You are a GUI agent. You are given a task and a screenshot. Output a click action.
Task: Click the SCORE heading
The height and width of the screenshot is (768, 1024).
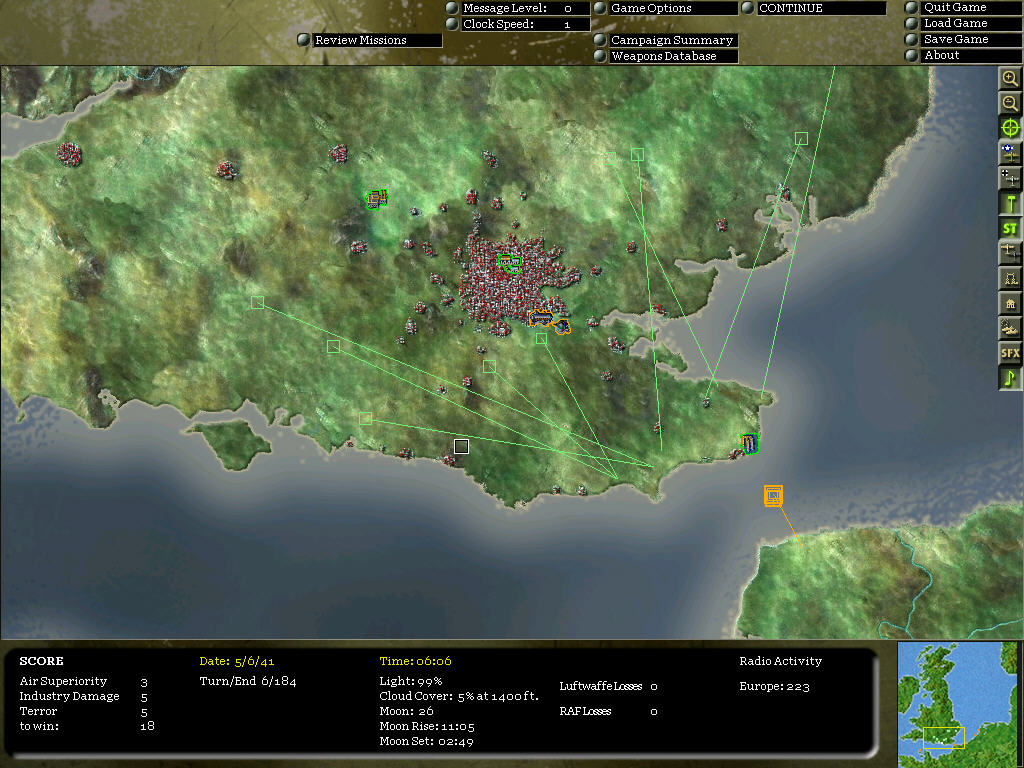[41, 662]
